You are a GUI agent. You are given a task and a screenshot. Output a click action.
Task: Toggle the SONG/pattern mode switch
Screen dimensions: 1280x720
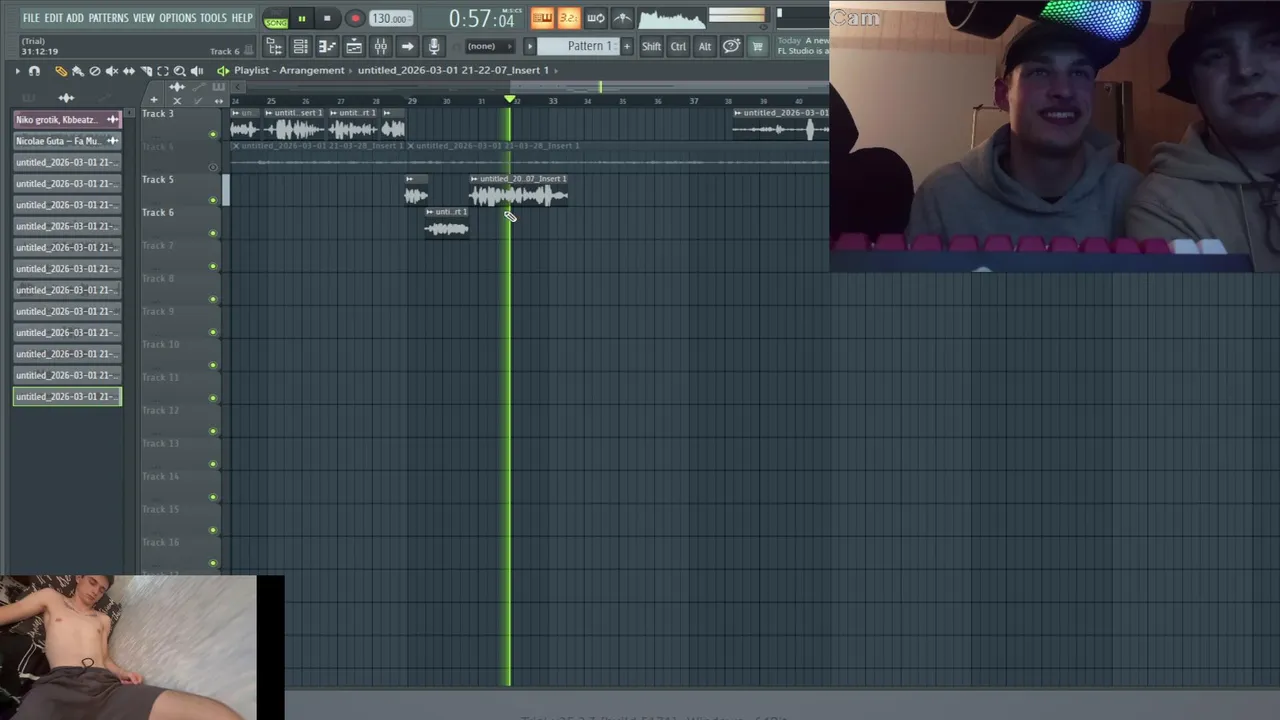coord(276,19)
